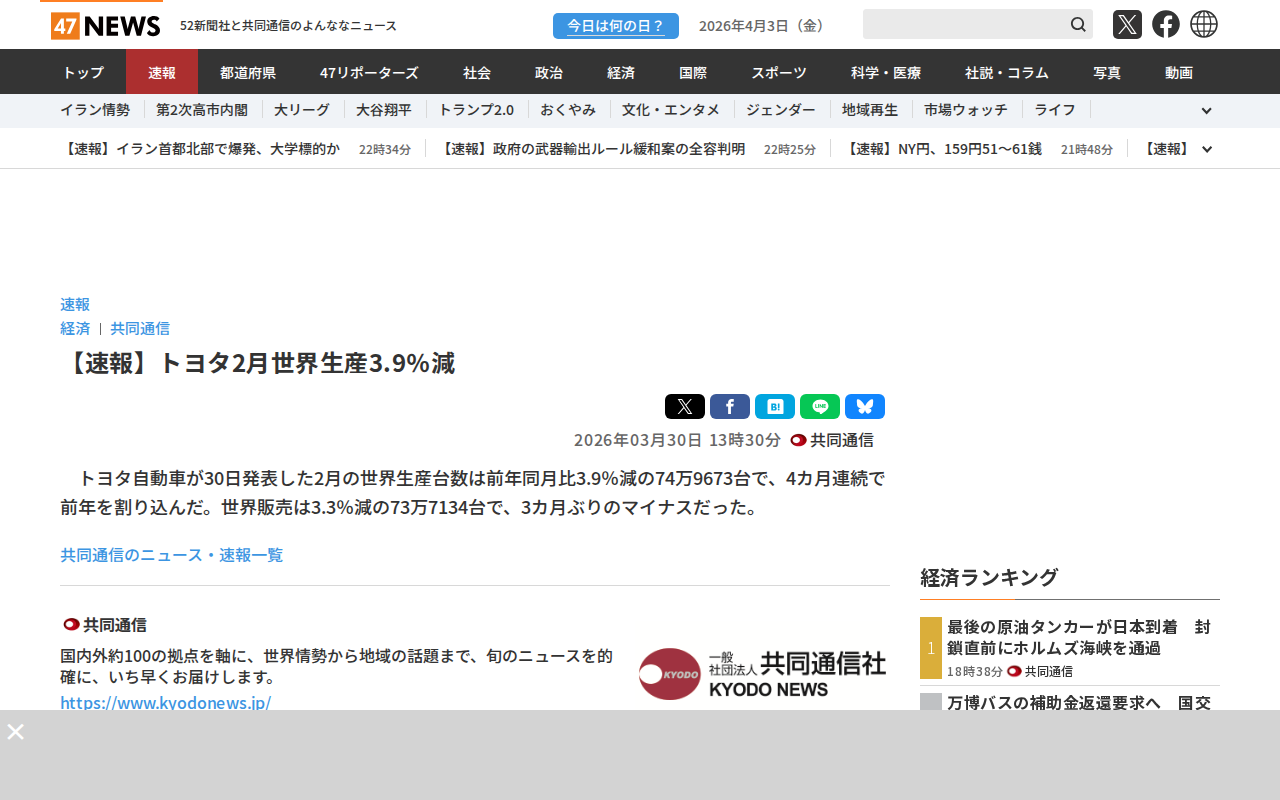Click the 経済 breadcrumb link
1280x800 pixels.
pyautogui.click(x=75, y=328)
